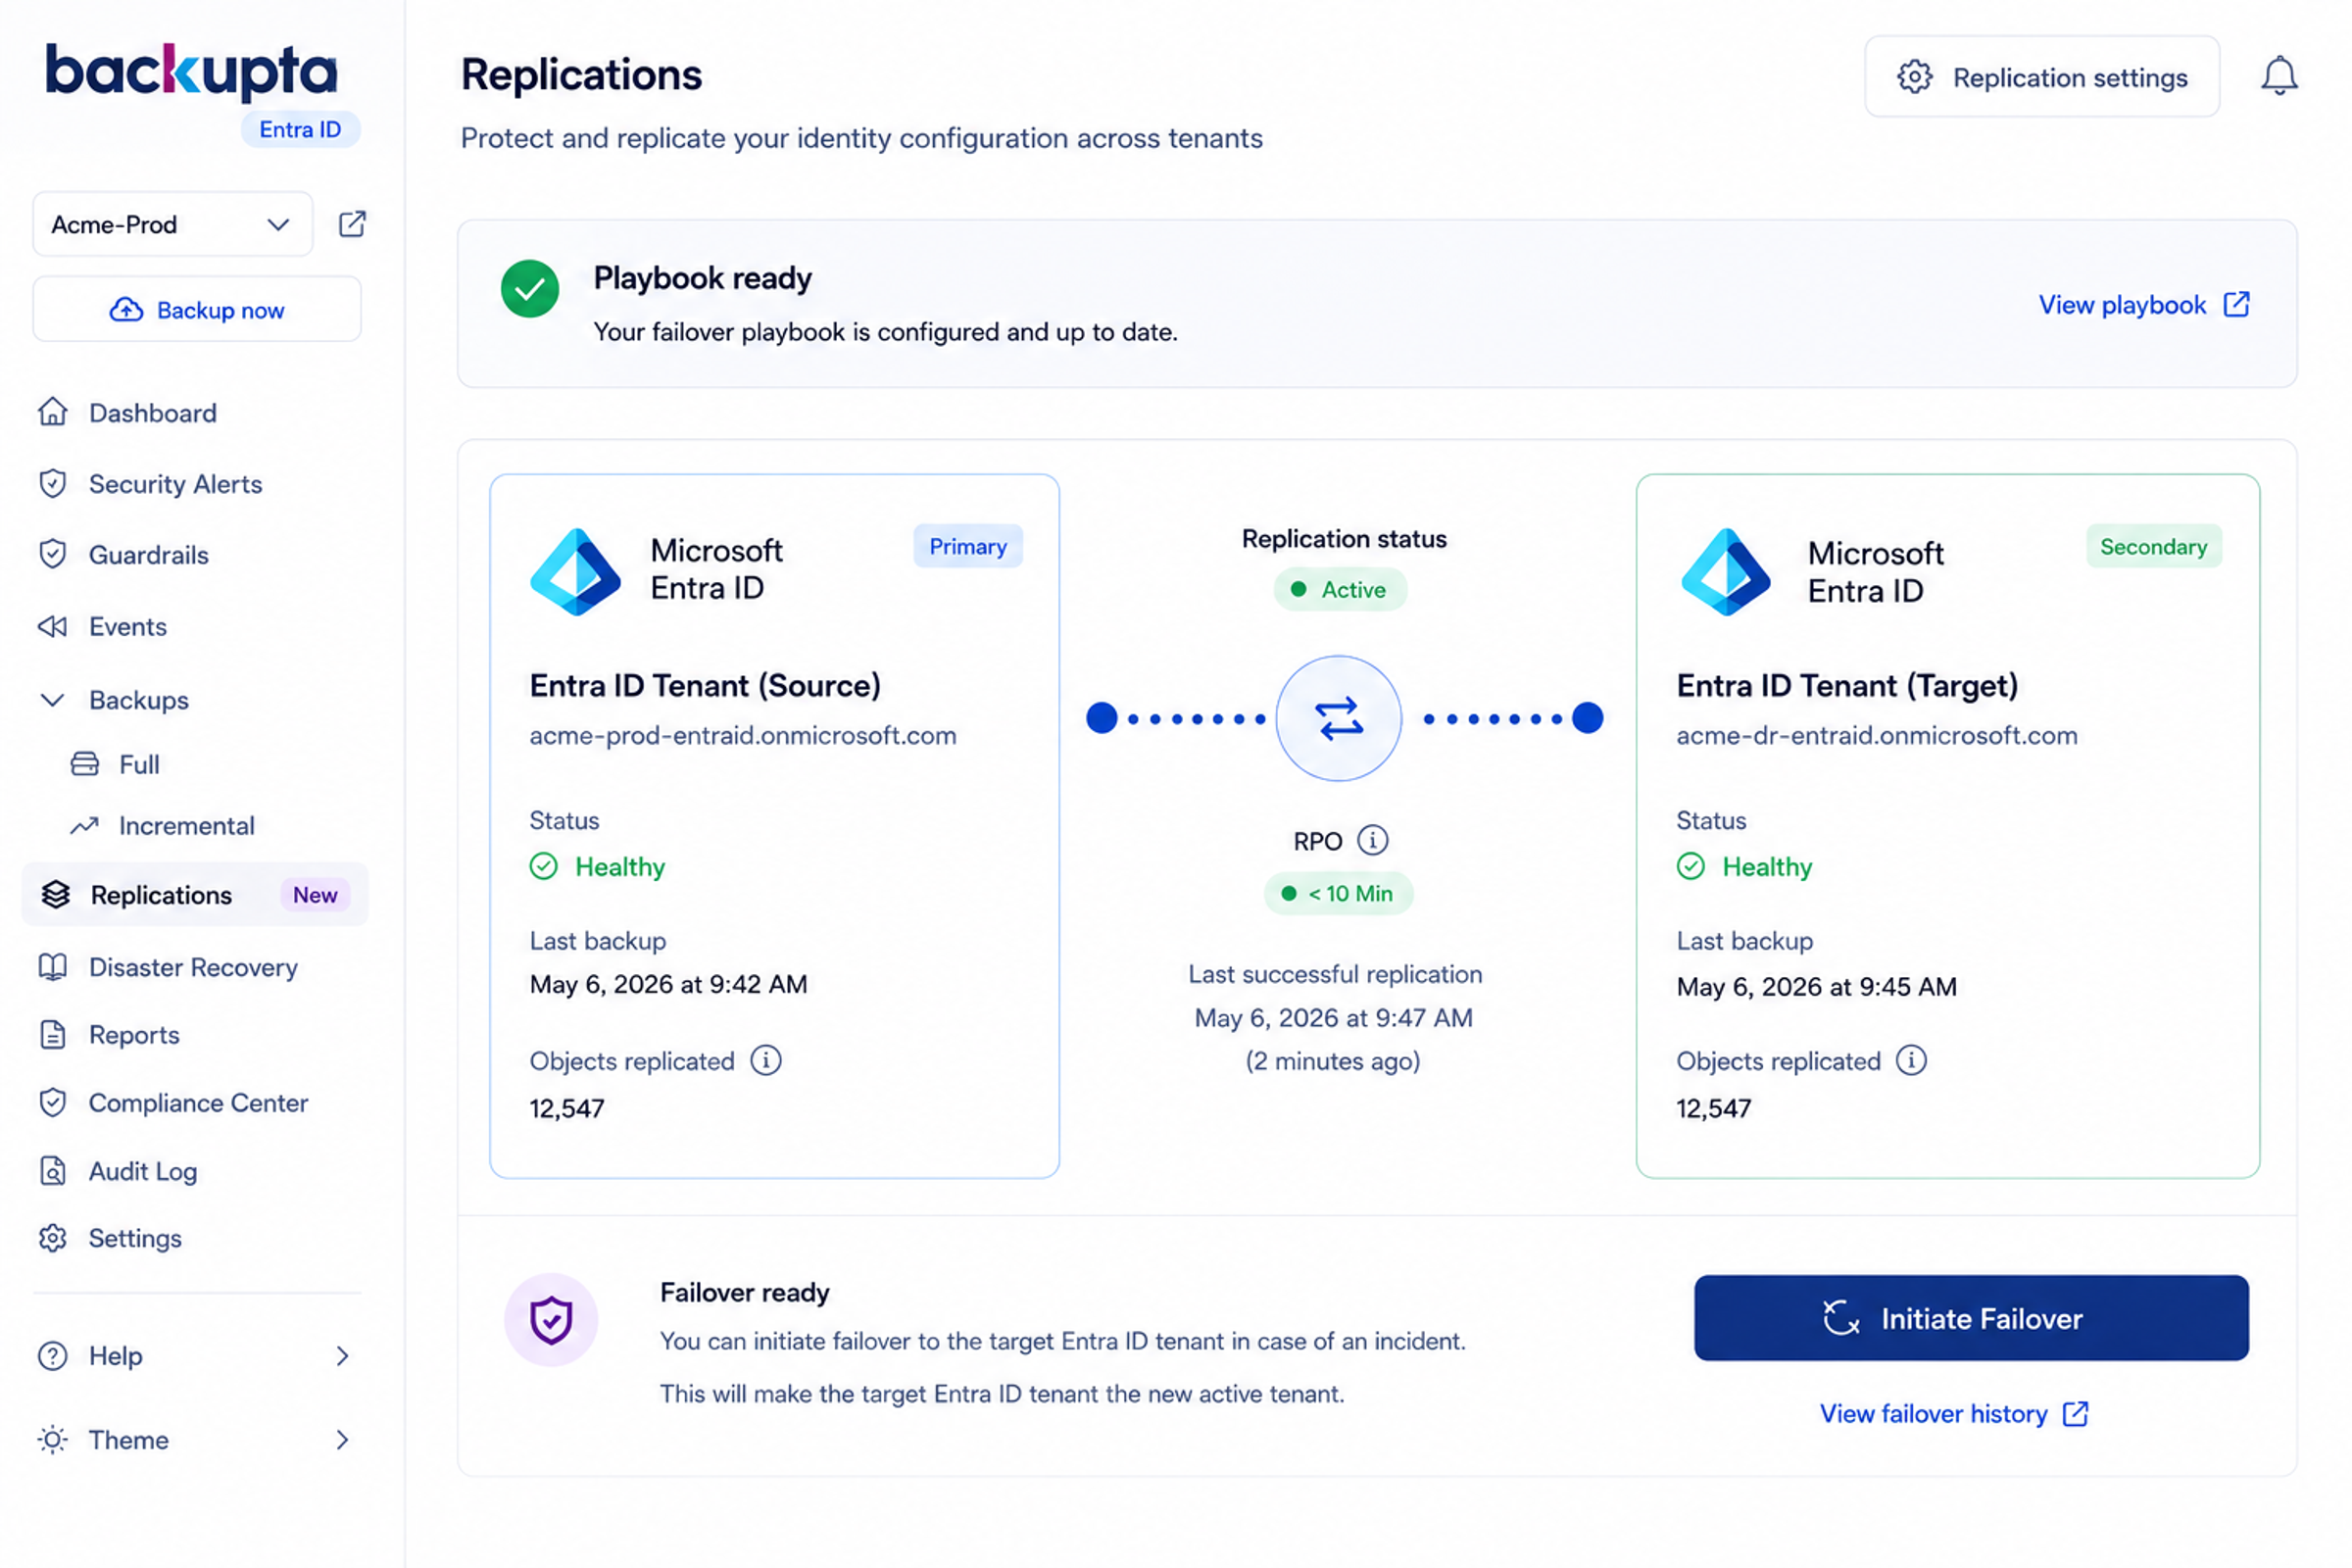Viewport: 2352px width, 1568px height.
Task: Show info for source Objects replicated
Action: (x=766, y=1060)
